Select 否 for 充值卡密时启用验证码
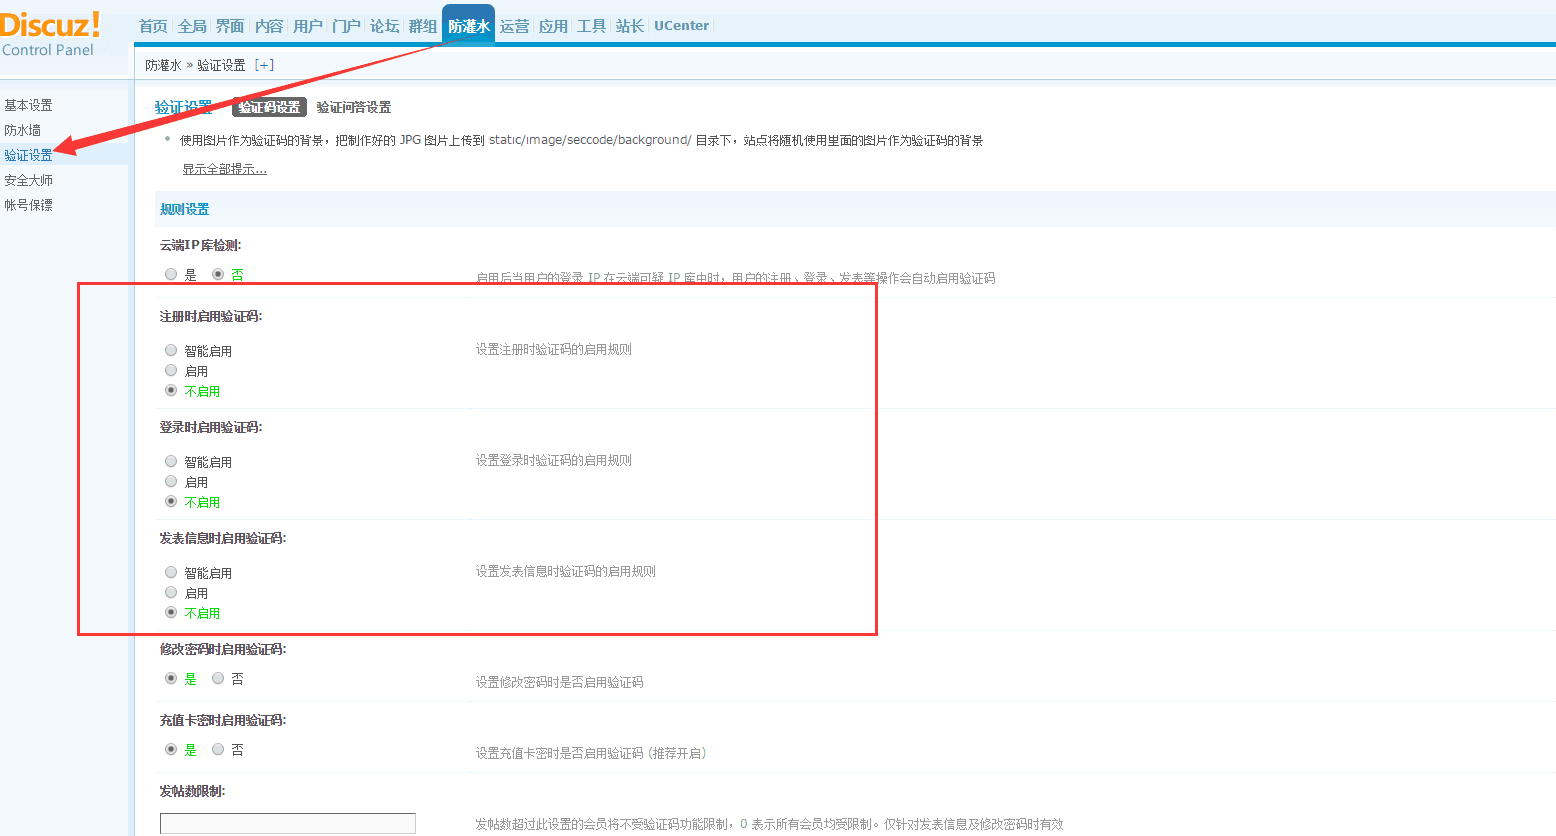 tap(218, 749)
